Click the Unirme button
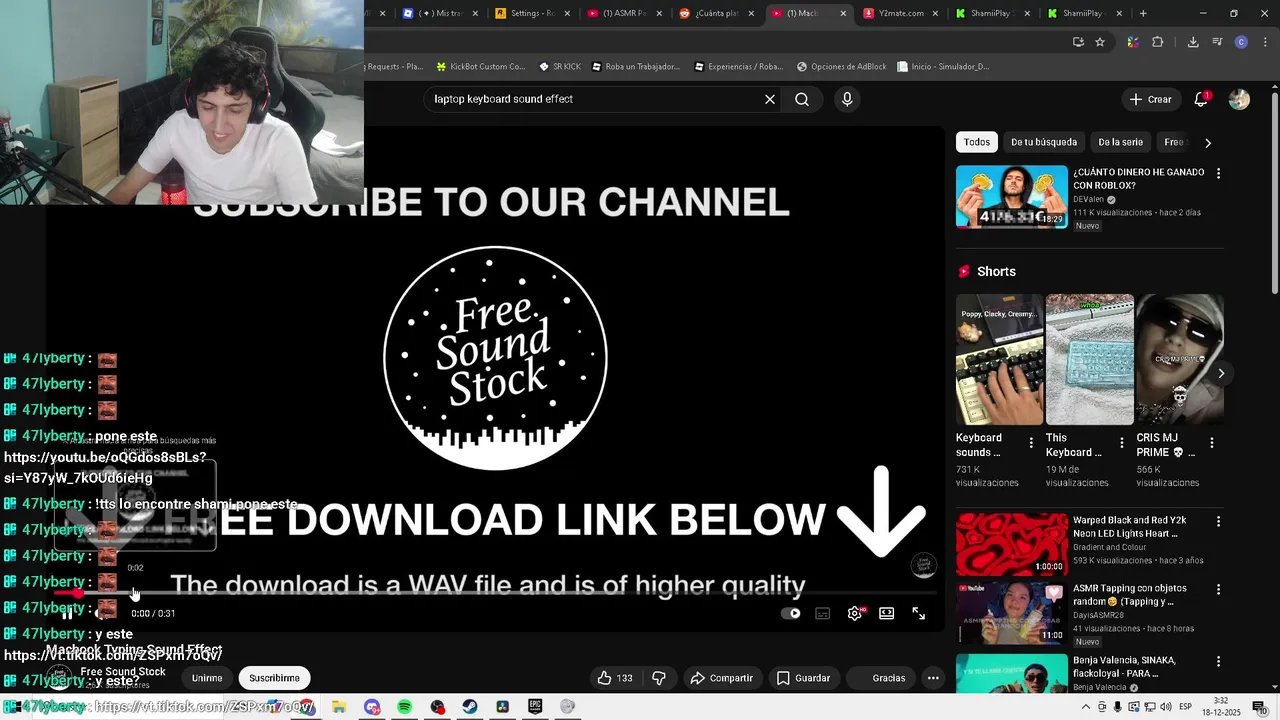Image resolution: width=1280 pixels, height=720 pixels. (x=207, y=678)
